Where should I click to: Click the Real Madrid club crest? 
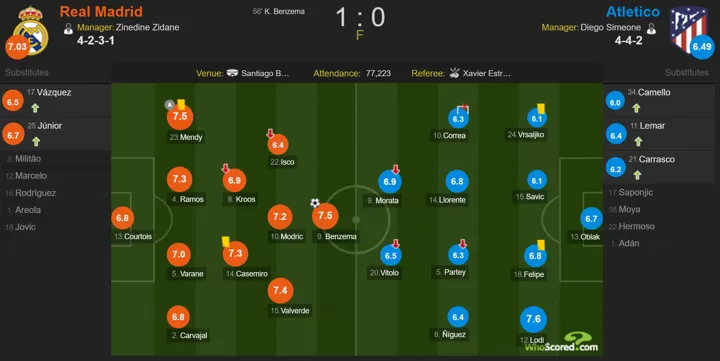pyautogui.click(x=30, y=30)
